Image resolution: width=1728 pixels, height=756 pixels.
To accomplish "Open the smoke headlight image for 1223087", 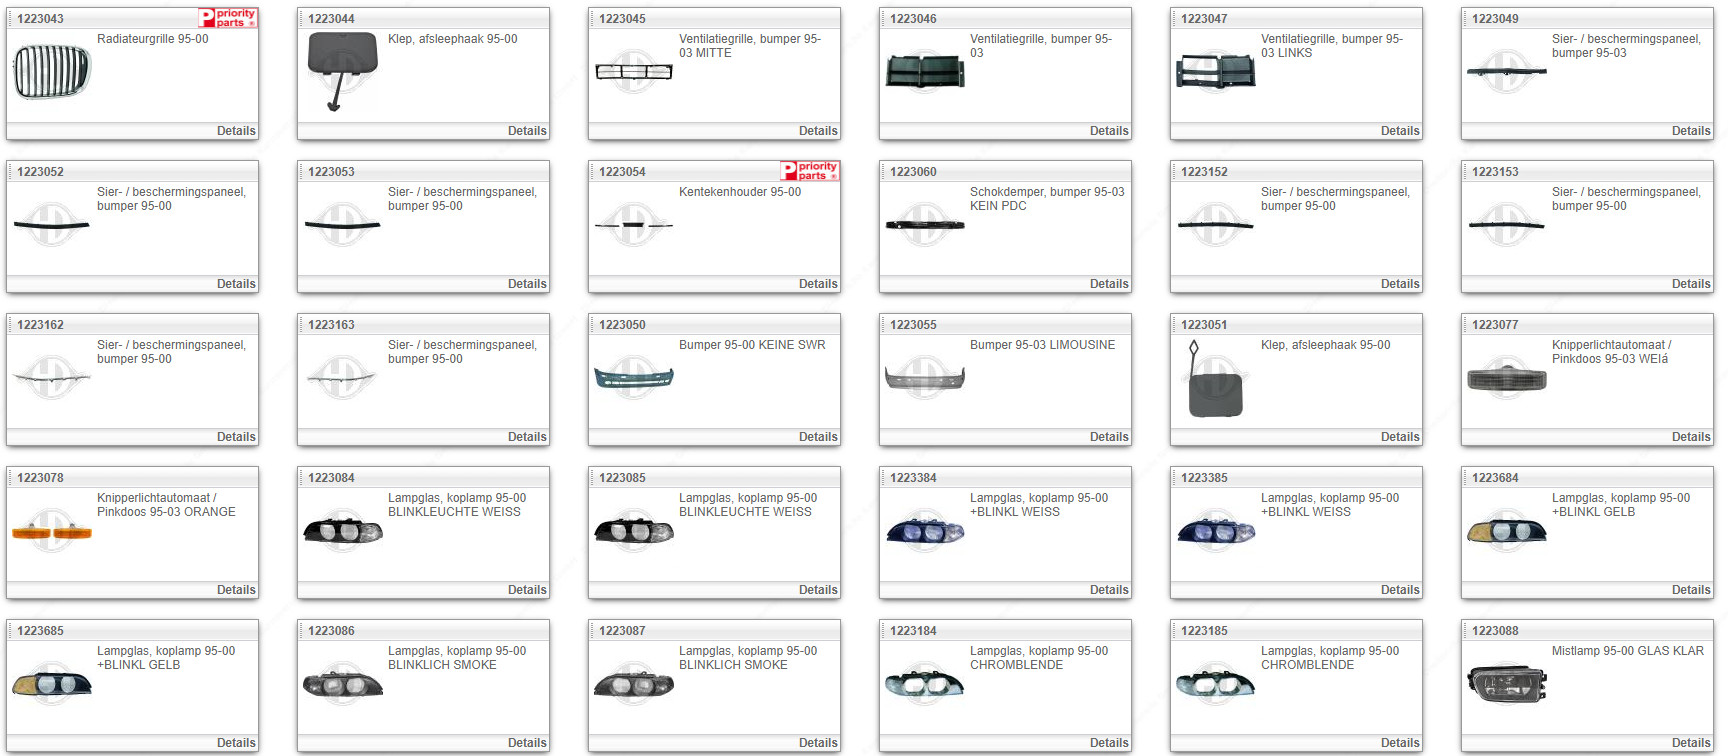I will pos(633,684).
